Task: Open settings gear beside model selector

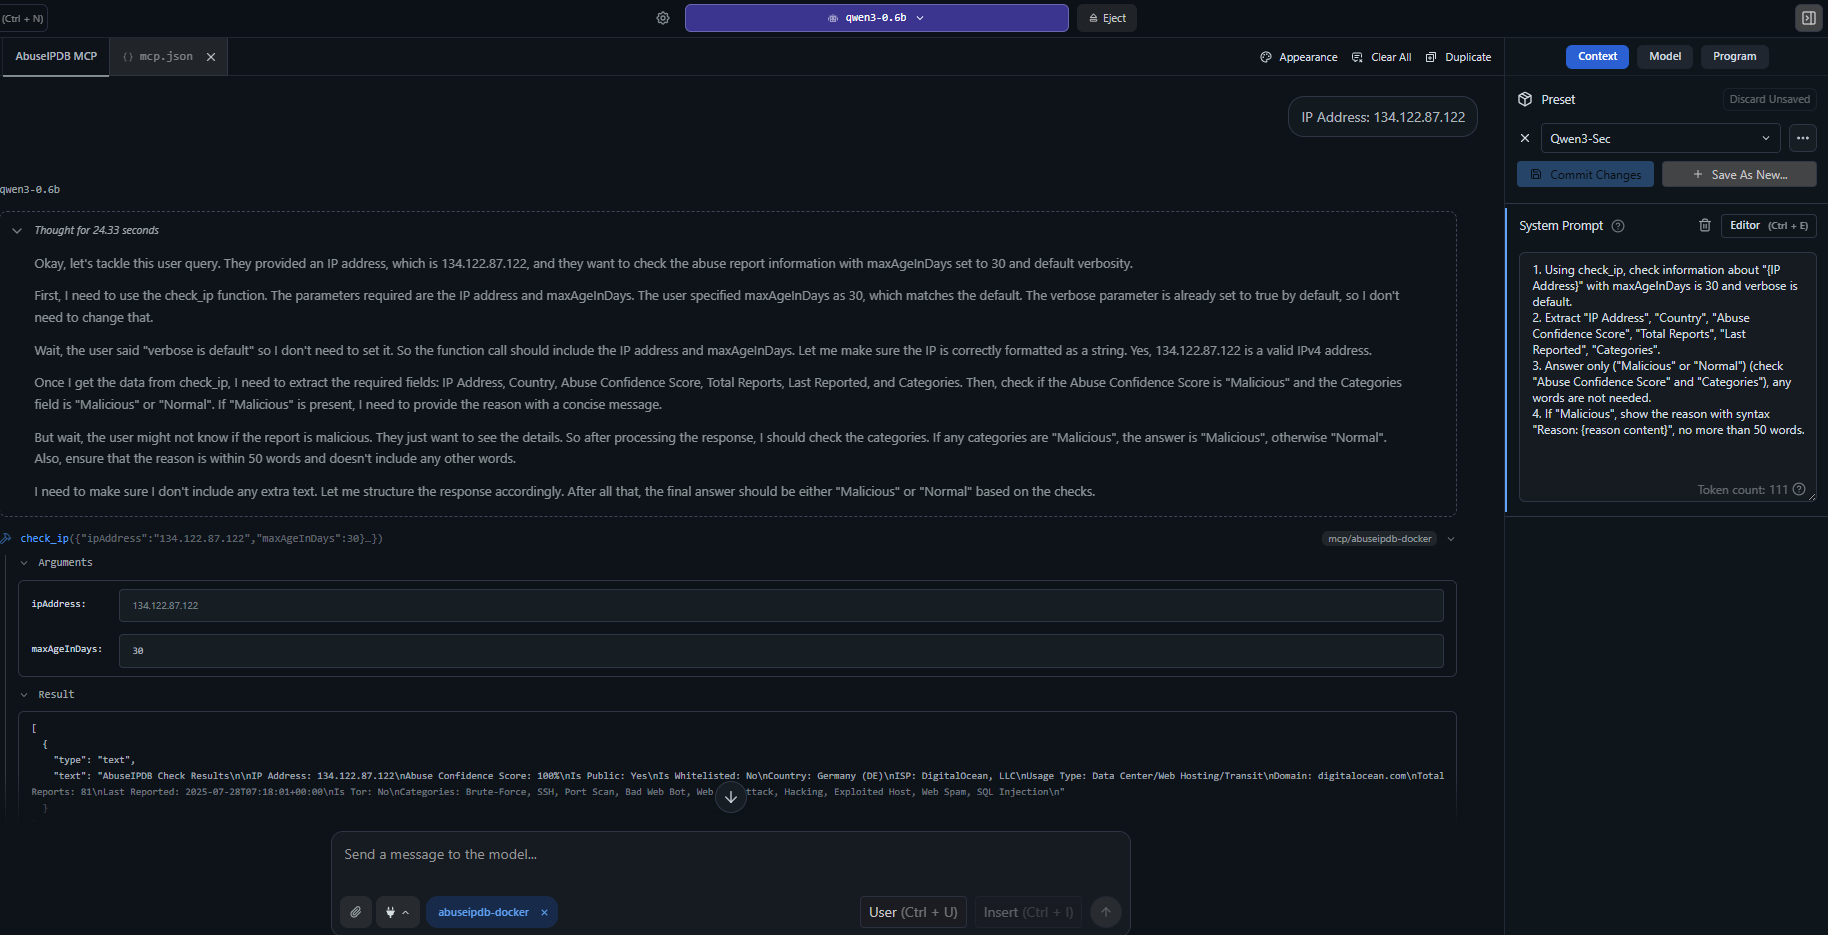Action: pyautogui.click(x=663, y=18)
